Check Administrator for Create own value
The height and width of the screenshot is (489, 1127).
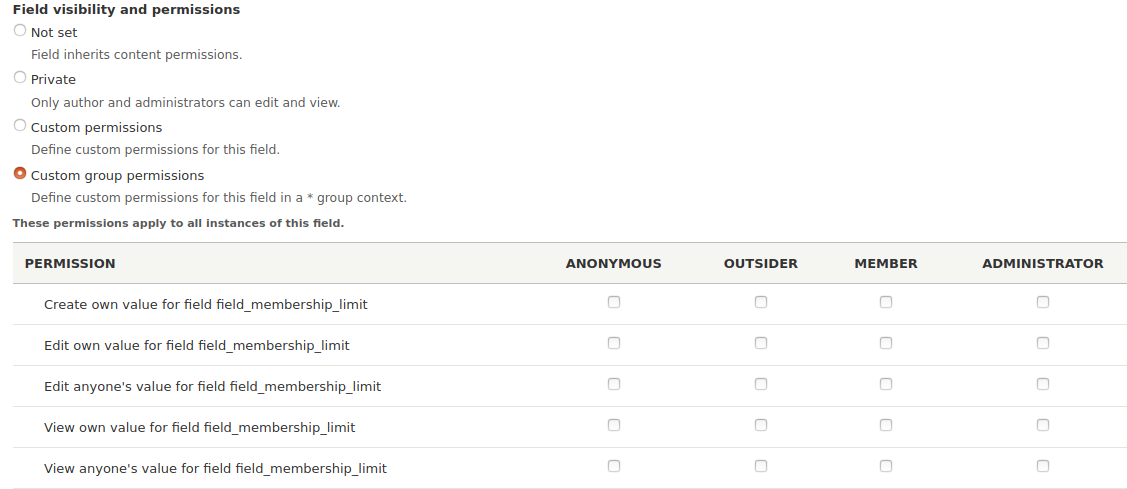click(x=1043, y=302)
